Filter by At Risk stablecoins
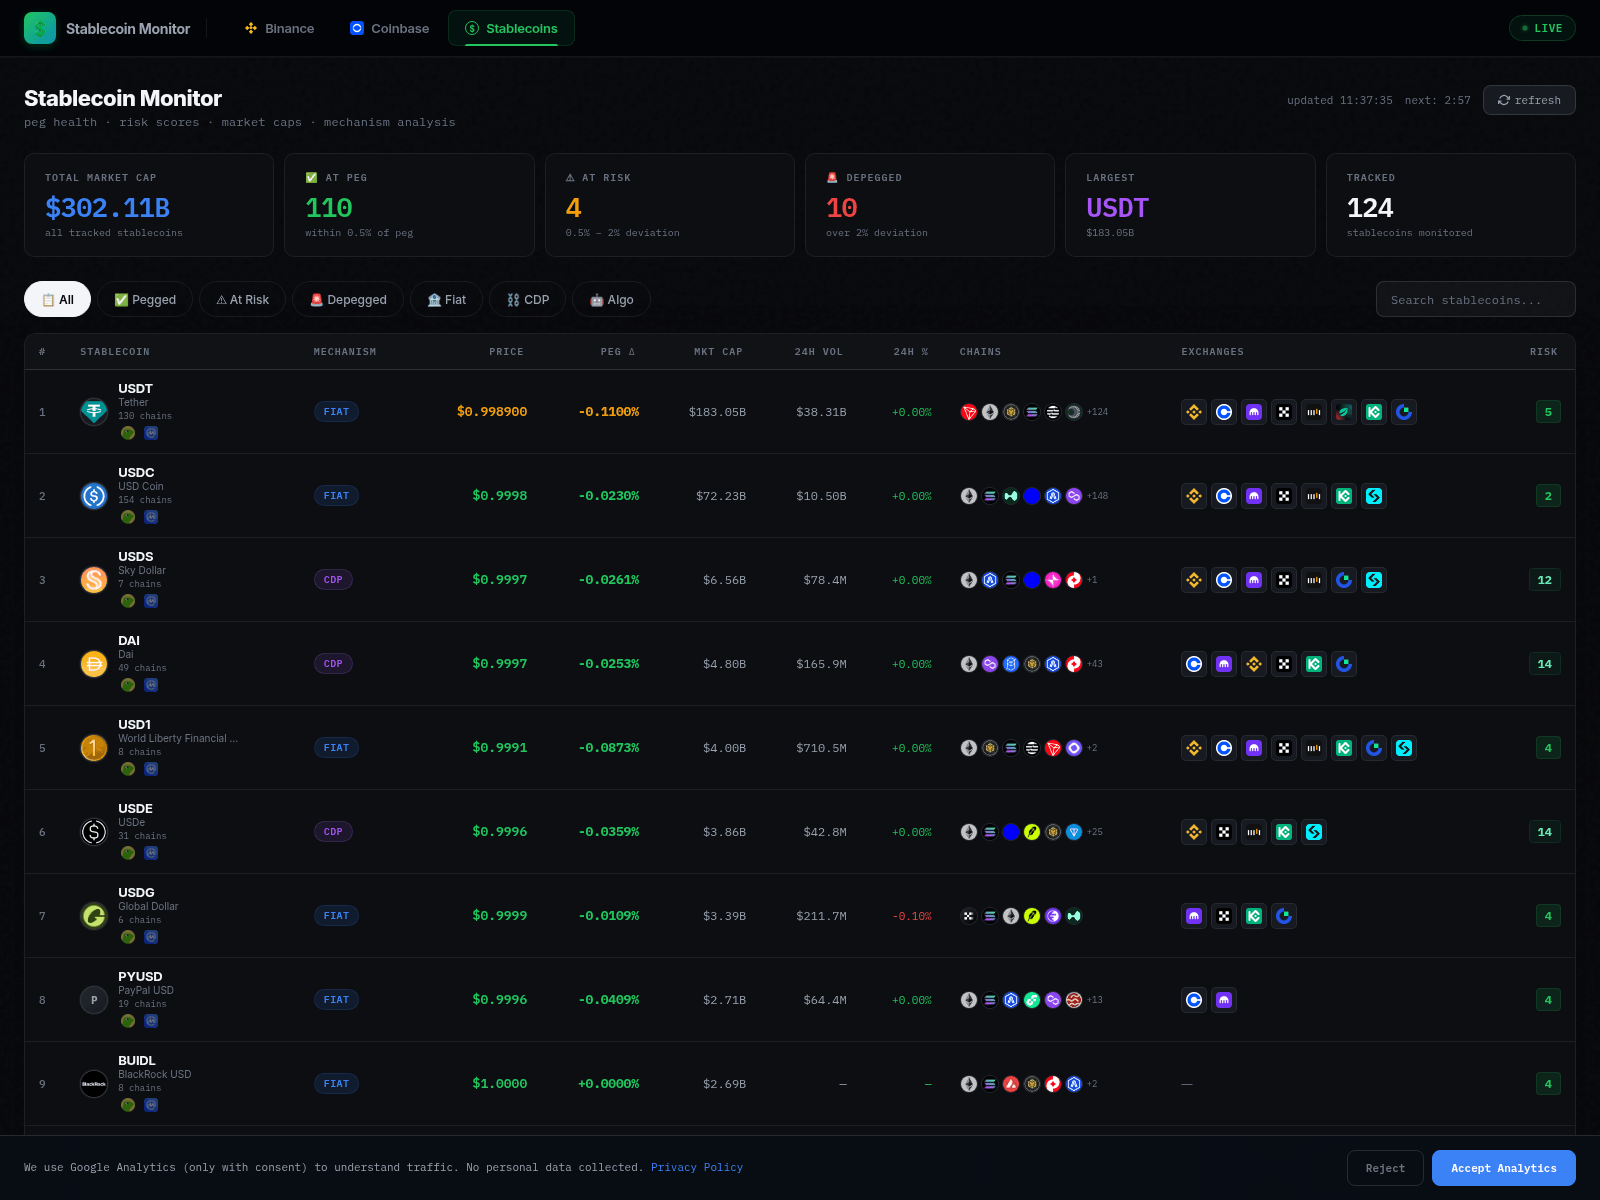The image size is (1600, 1200). tap(242, 299)
